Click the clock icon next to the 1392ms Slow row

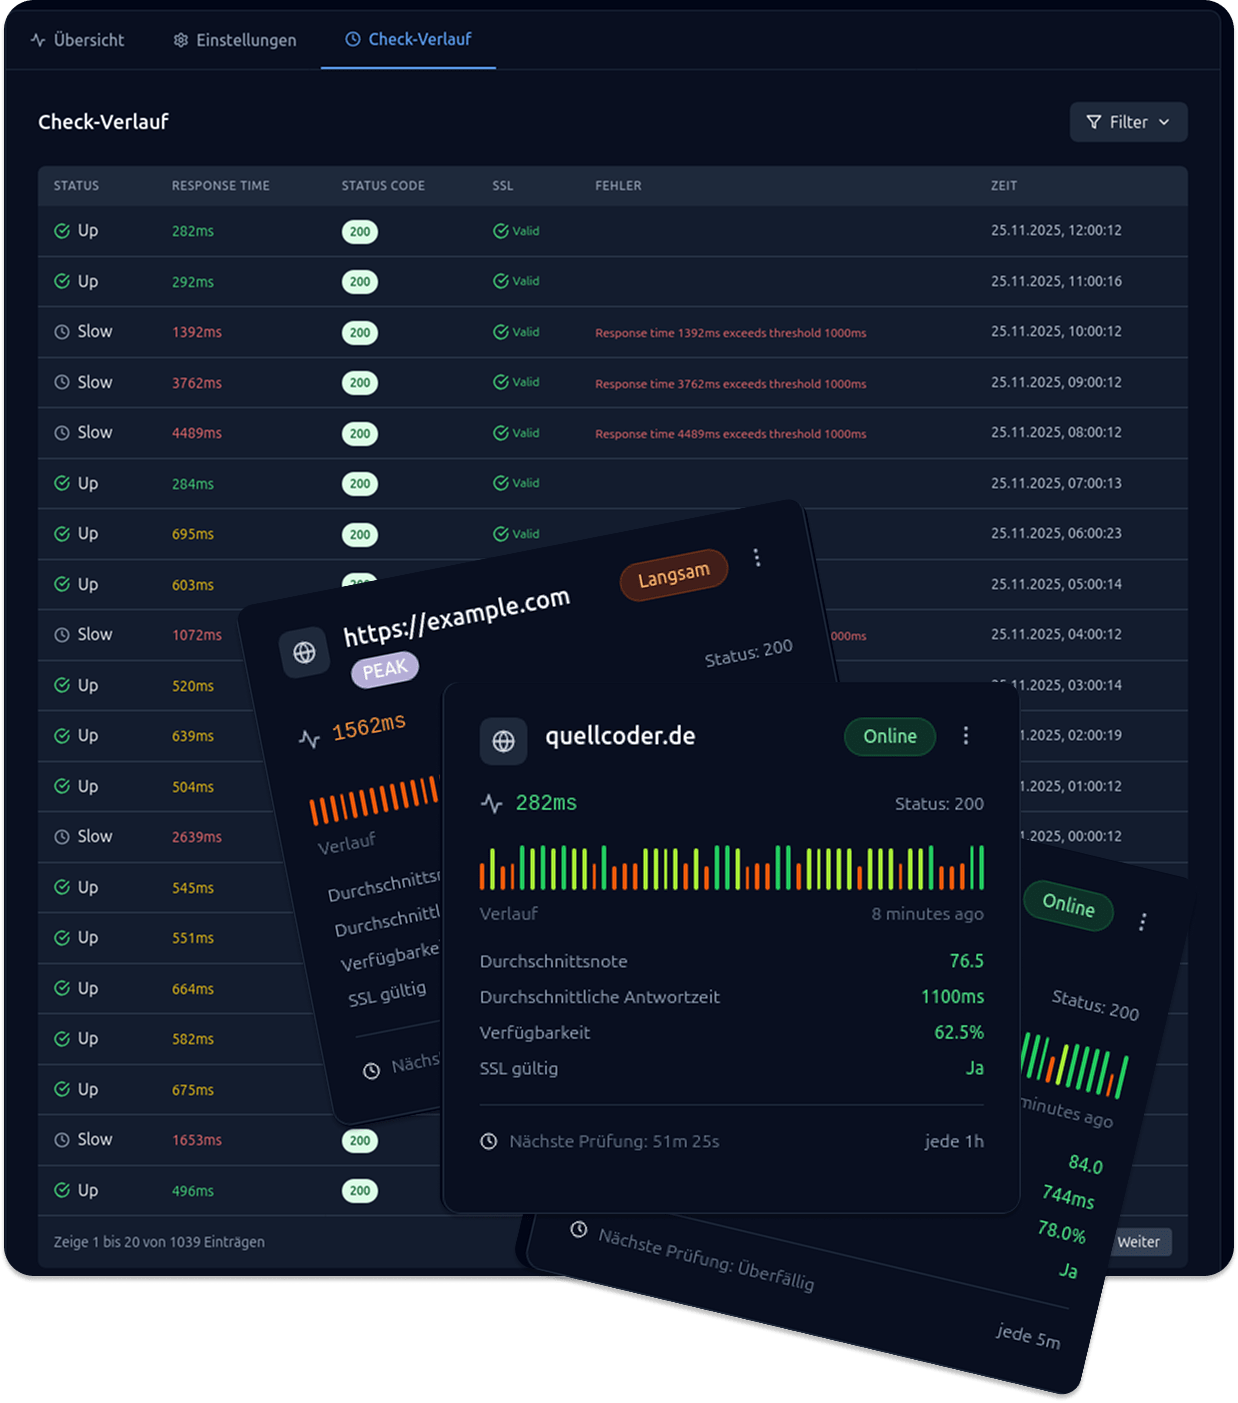[x=61, y=331]
